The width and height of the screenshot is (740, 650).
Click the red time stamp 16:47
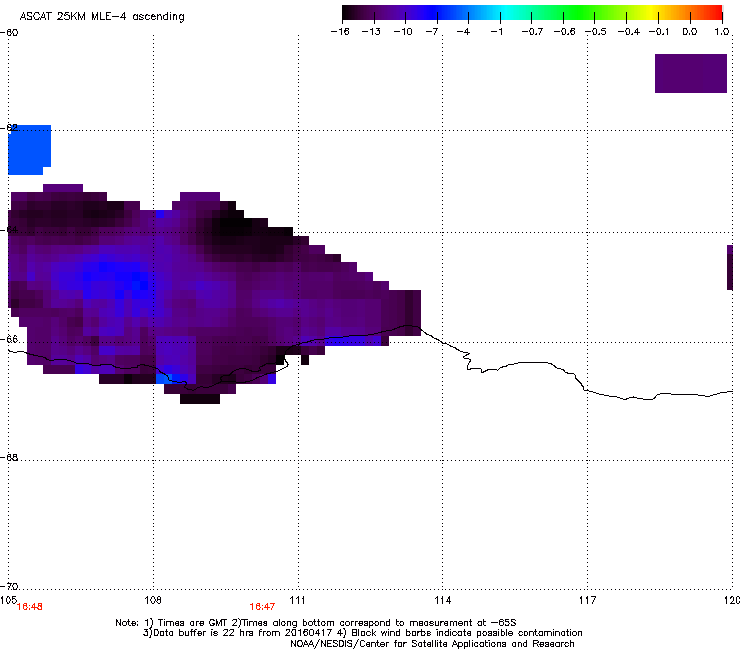[x=262, y=607]
